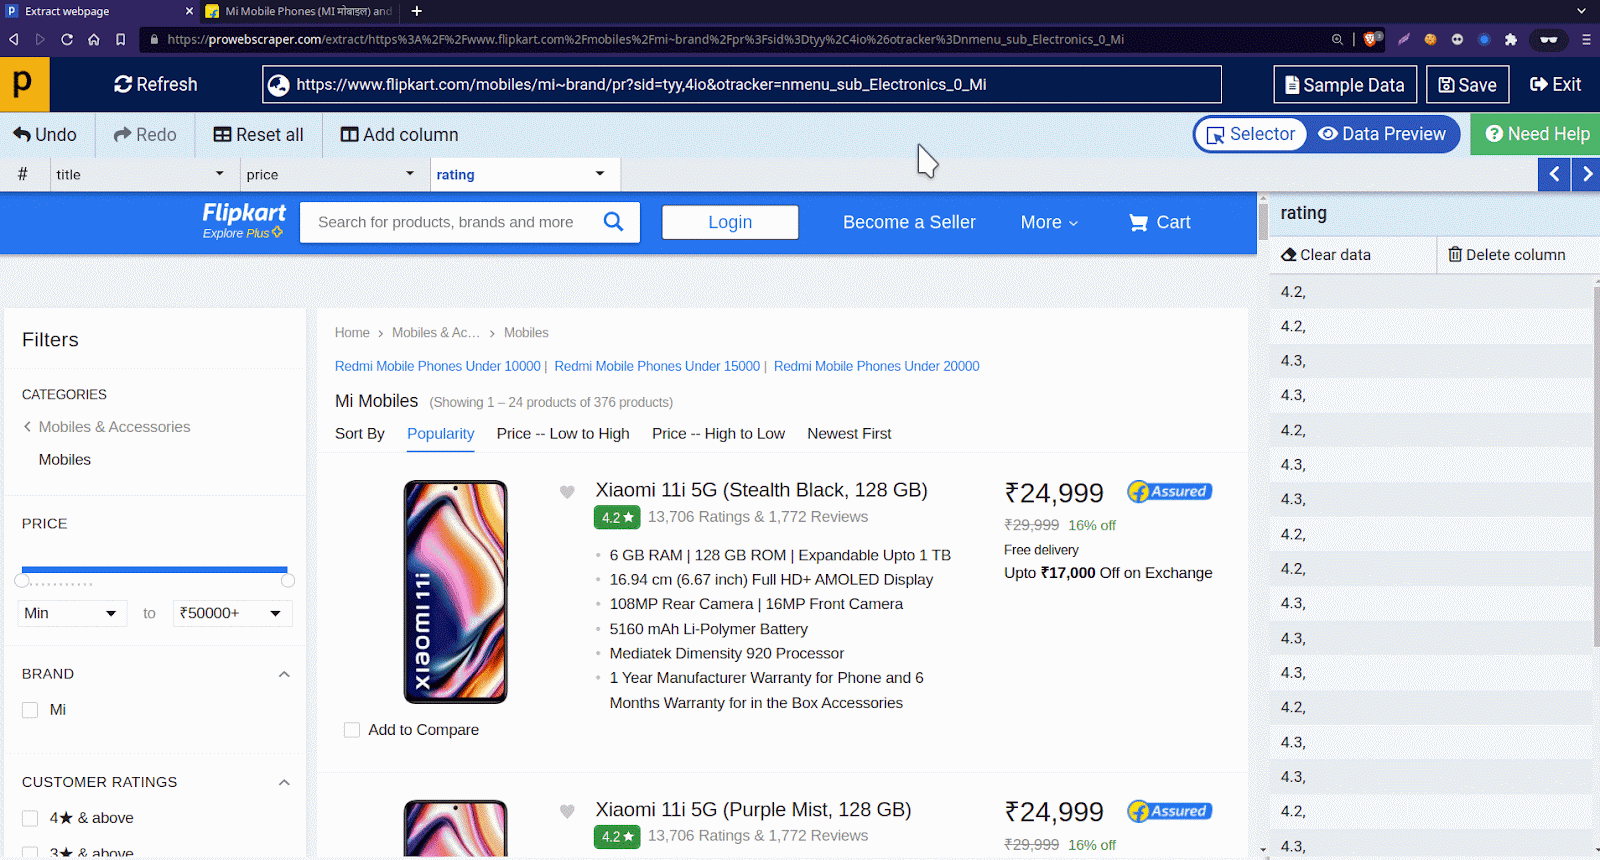
Task: Sort by Price -- High to Low
Action: pyautogui.click(x=718, y=434)
